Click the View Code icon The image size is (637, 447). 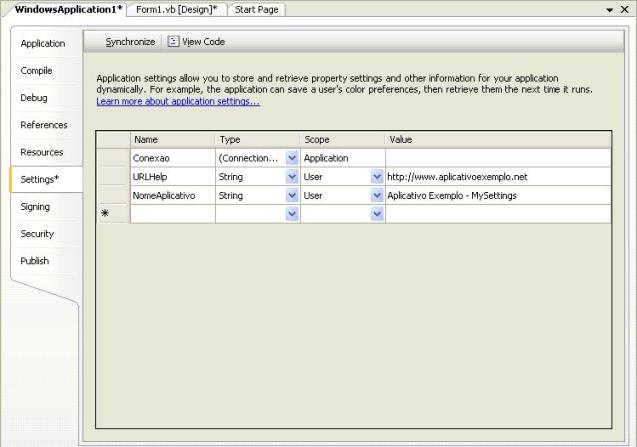click(x=174, y=42)
